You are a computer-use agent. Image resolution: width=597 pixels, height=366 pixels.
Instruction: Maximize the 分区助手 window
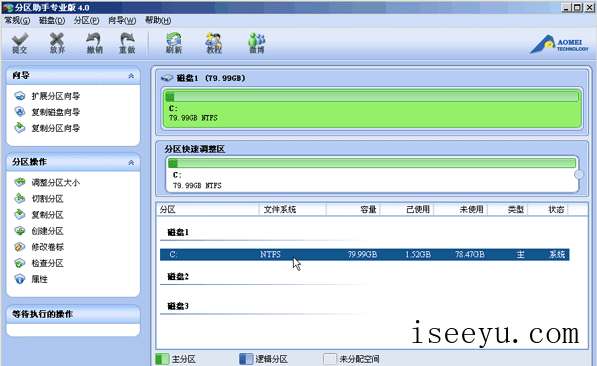point(577,7)
